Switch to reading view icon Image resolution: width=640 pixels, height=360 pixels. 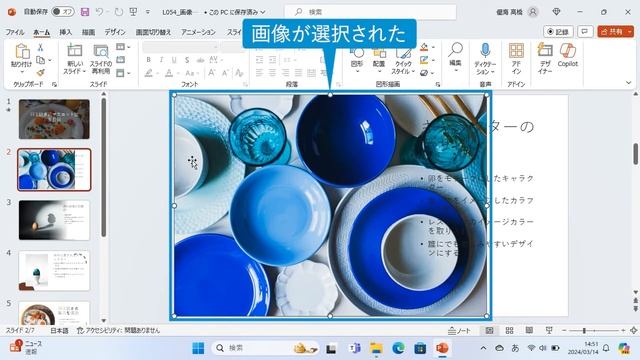[529, 330]
